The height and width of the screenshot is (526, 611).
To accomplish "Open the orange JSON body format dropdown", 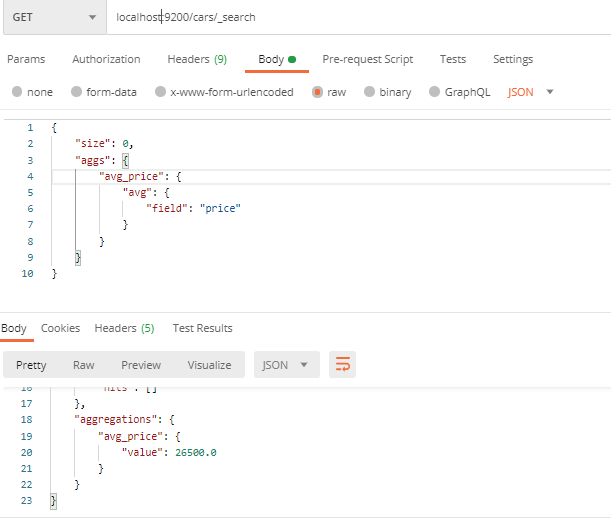I will pos(530,92).
